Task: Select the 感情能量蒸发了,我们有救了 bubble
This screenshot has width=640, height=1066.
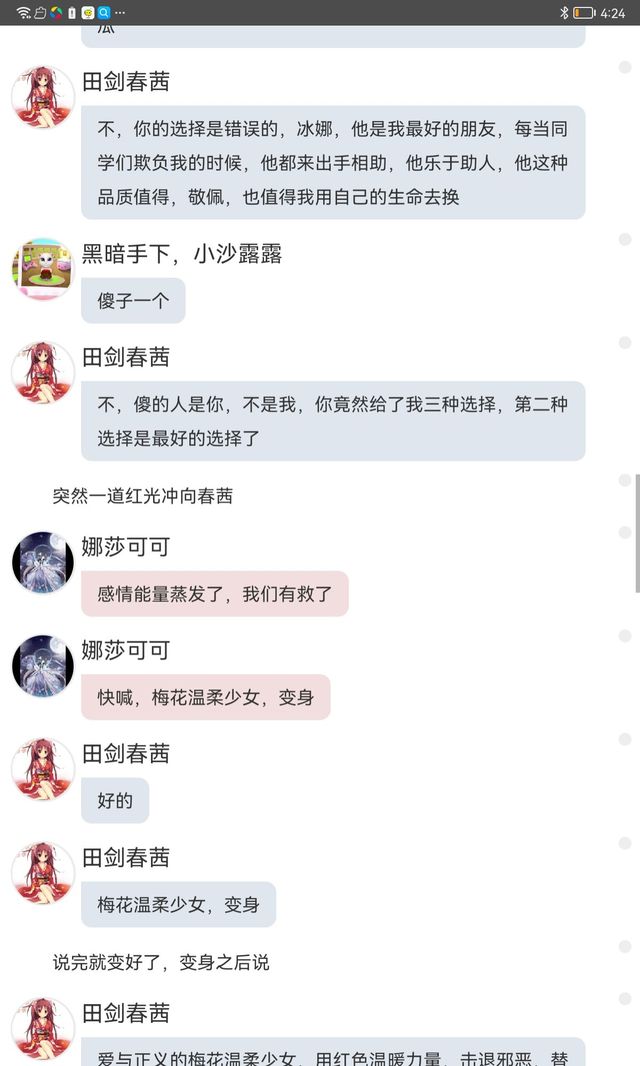Action: [215, 594]
